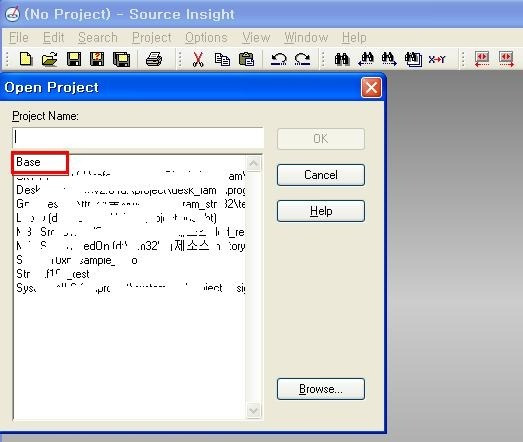Image resolution: width=523 pixels, height=442 pixels.
Task: Click the project list scroll down arrow
Action: (x=253, y=410)
